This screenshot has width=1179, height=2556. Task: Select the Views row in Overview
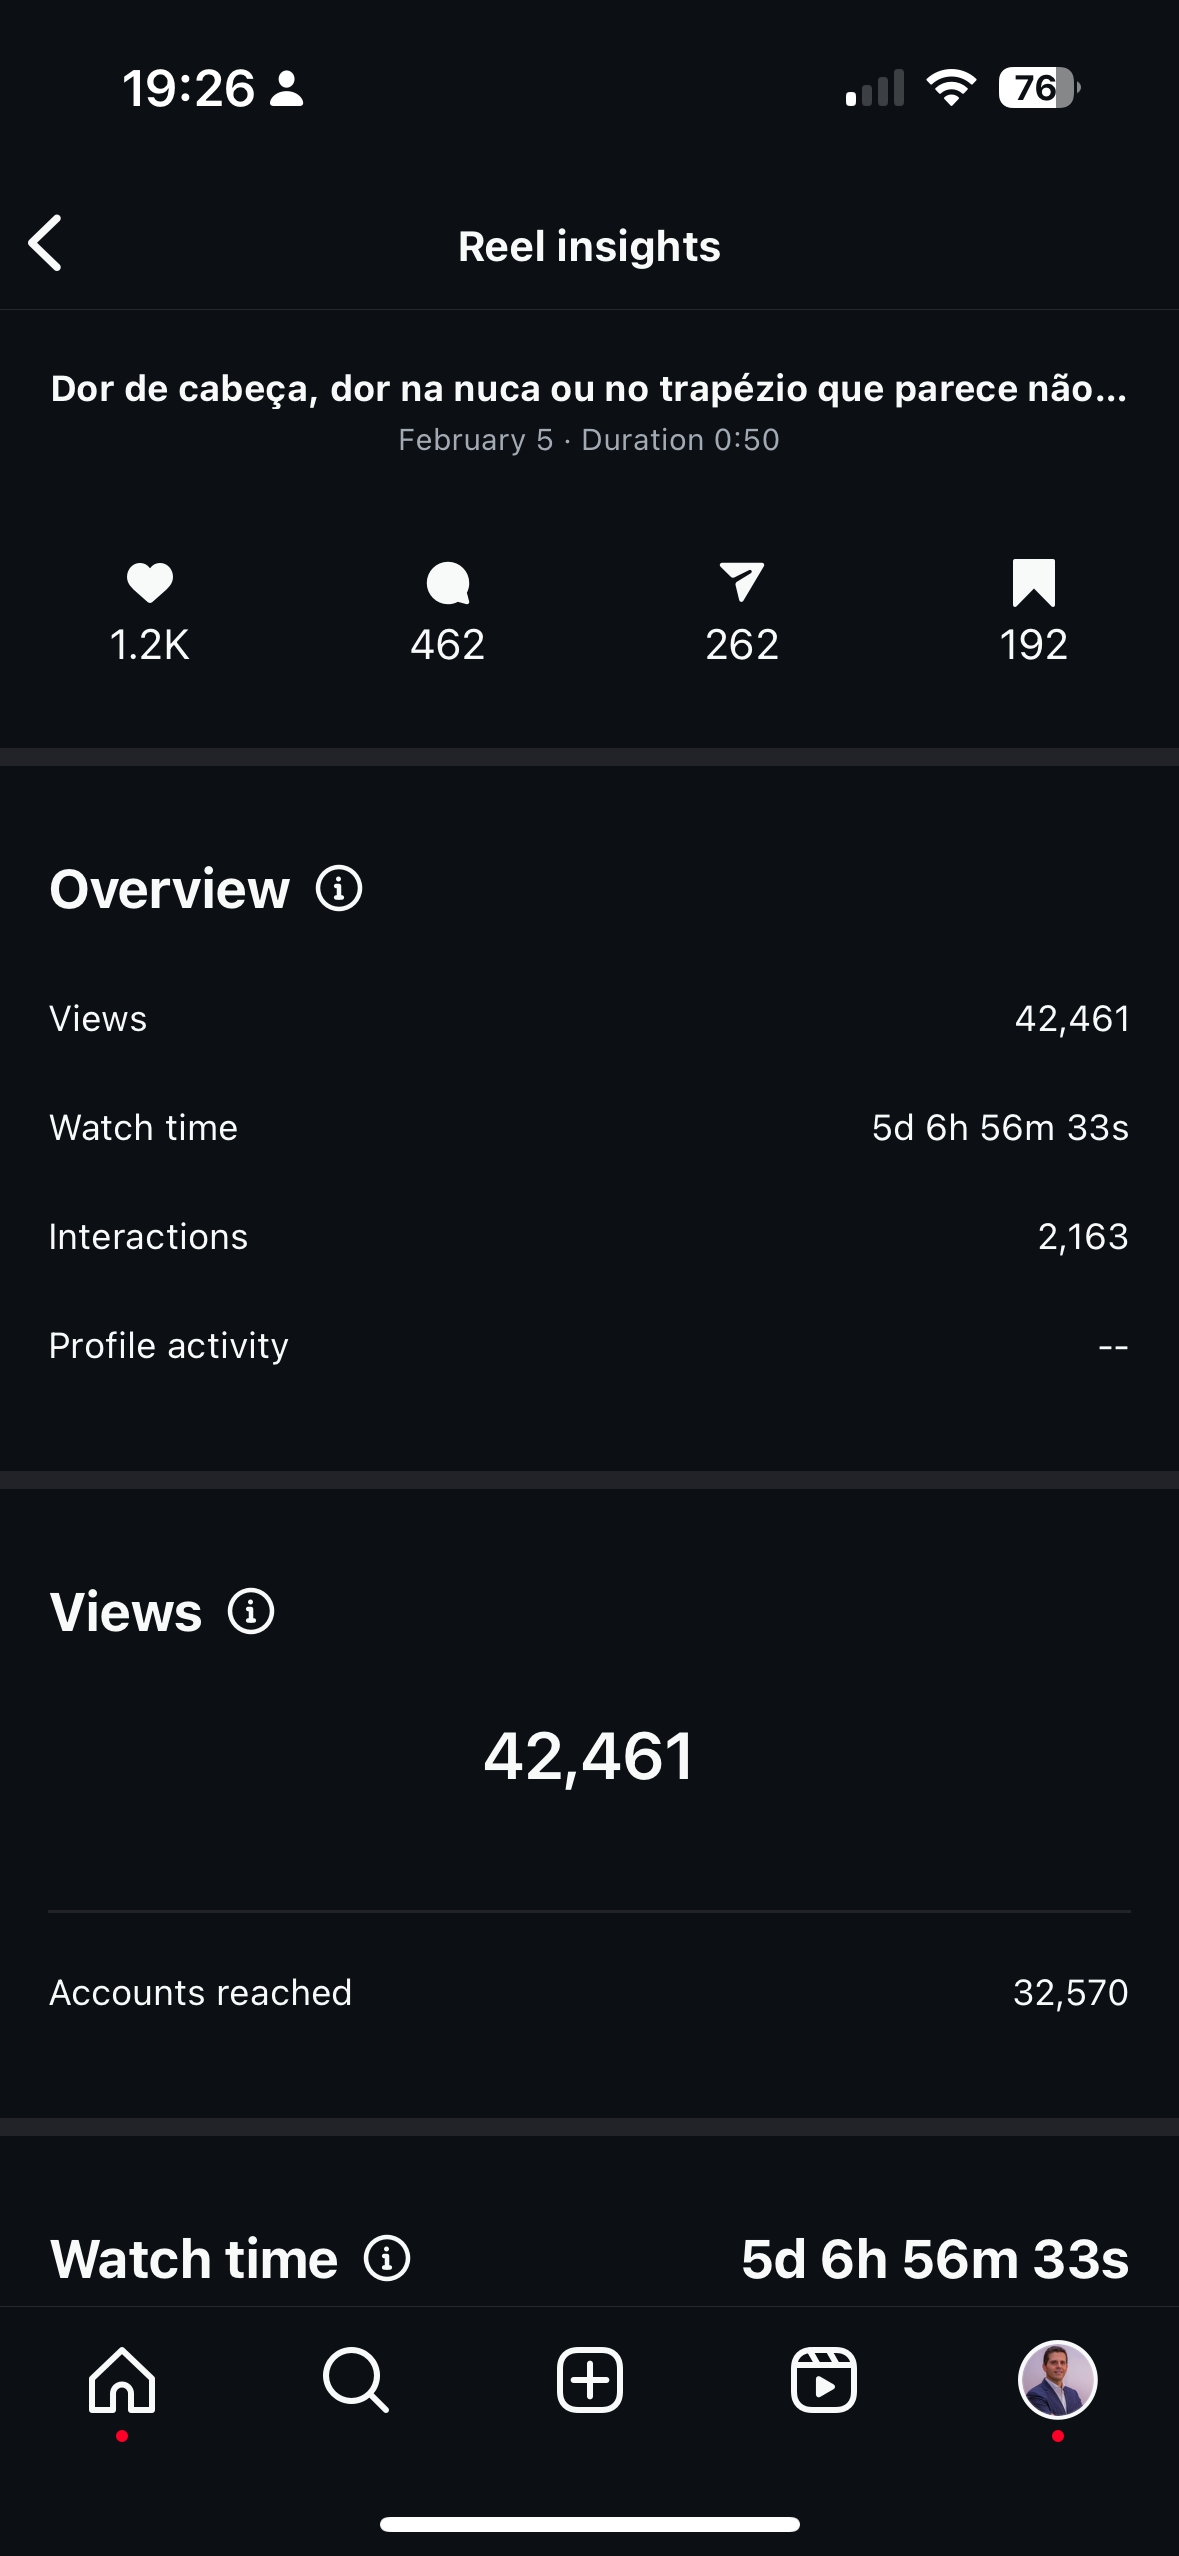pyautogui.click(x=589, y=1019)
